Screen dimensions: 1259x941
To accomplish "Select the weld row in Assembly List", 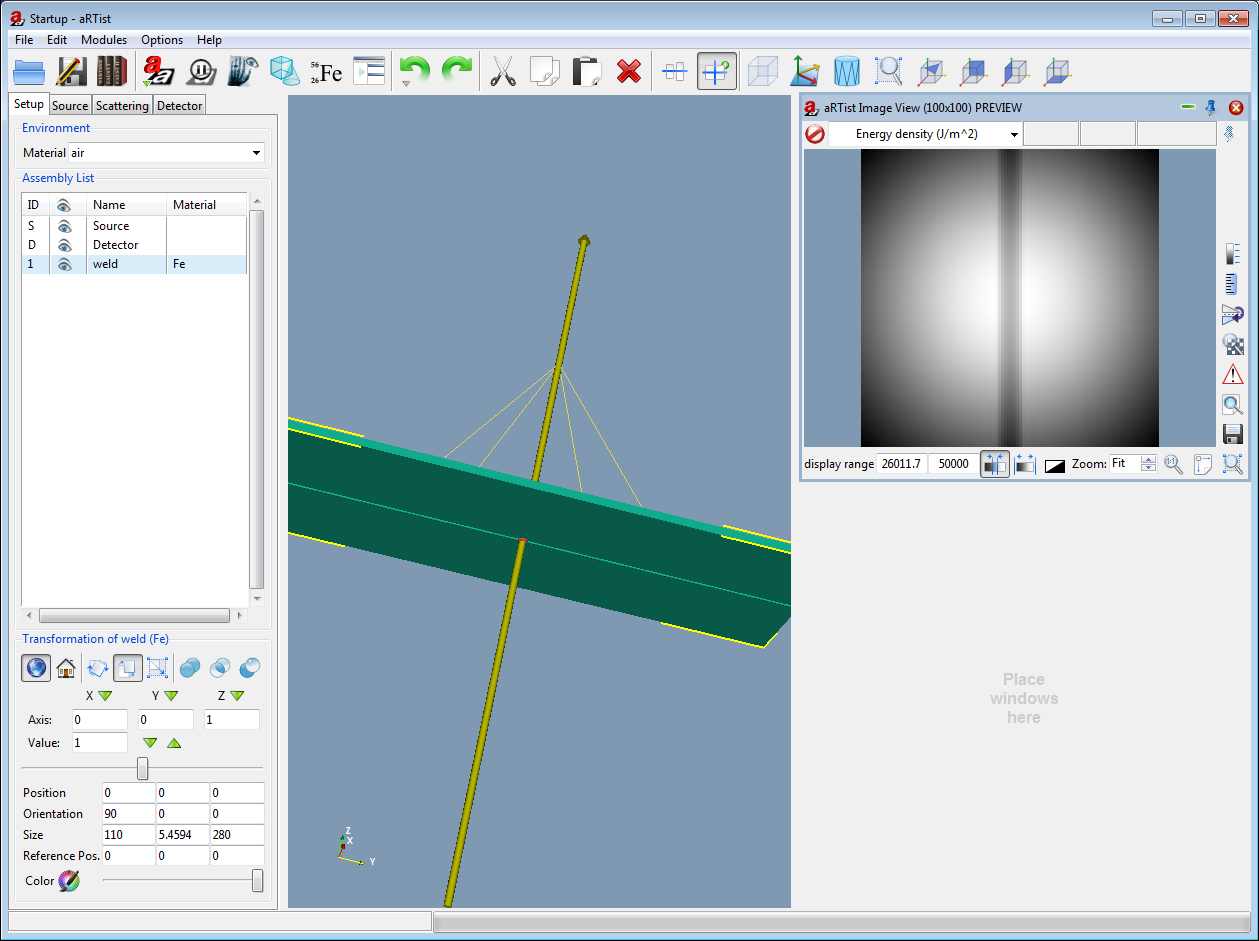I will click(134, 264).
